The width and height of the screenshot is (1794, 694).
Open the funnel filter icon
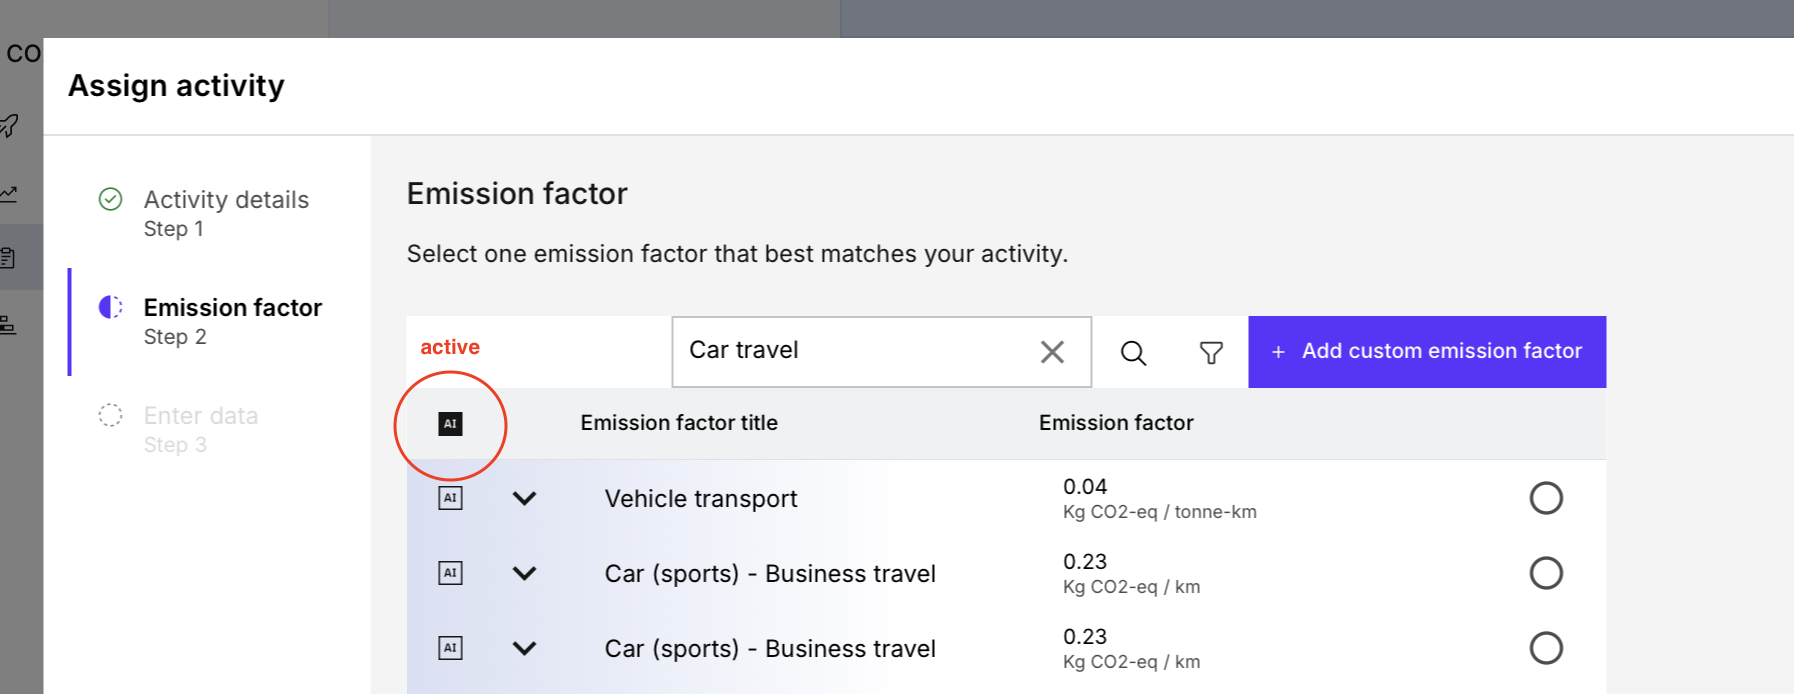coord(1211,353)
